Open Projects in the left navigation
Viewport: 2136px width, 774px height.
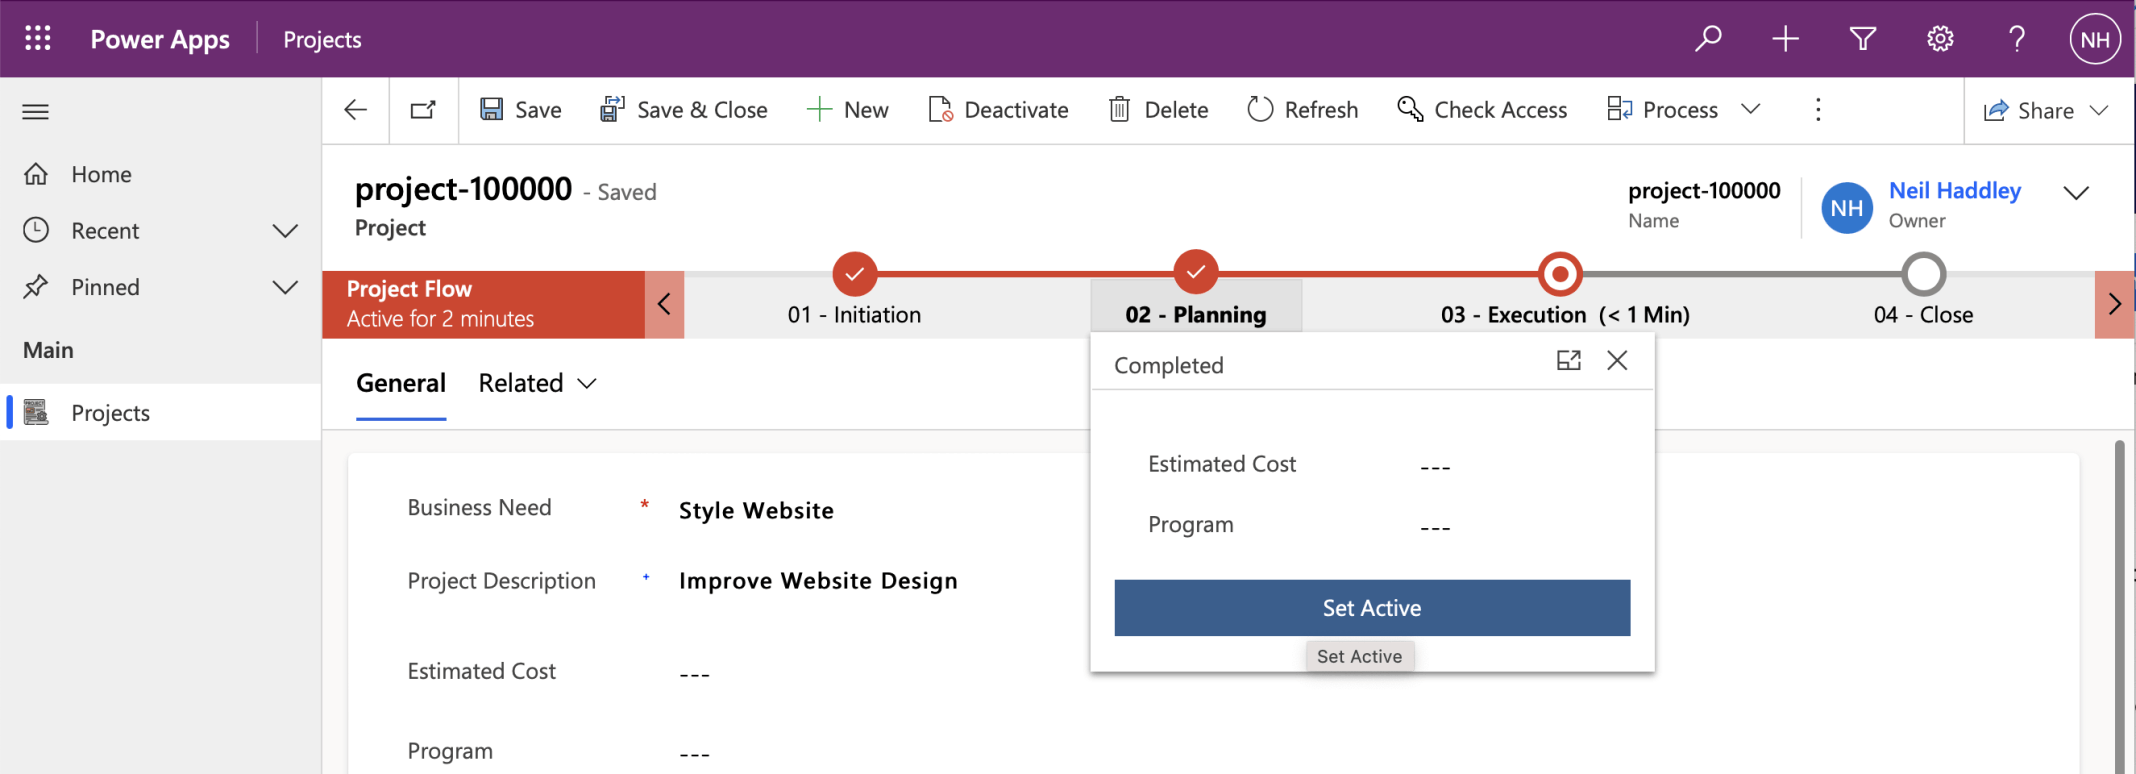click(110, 413)
